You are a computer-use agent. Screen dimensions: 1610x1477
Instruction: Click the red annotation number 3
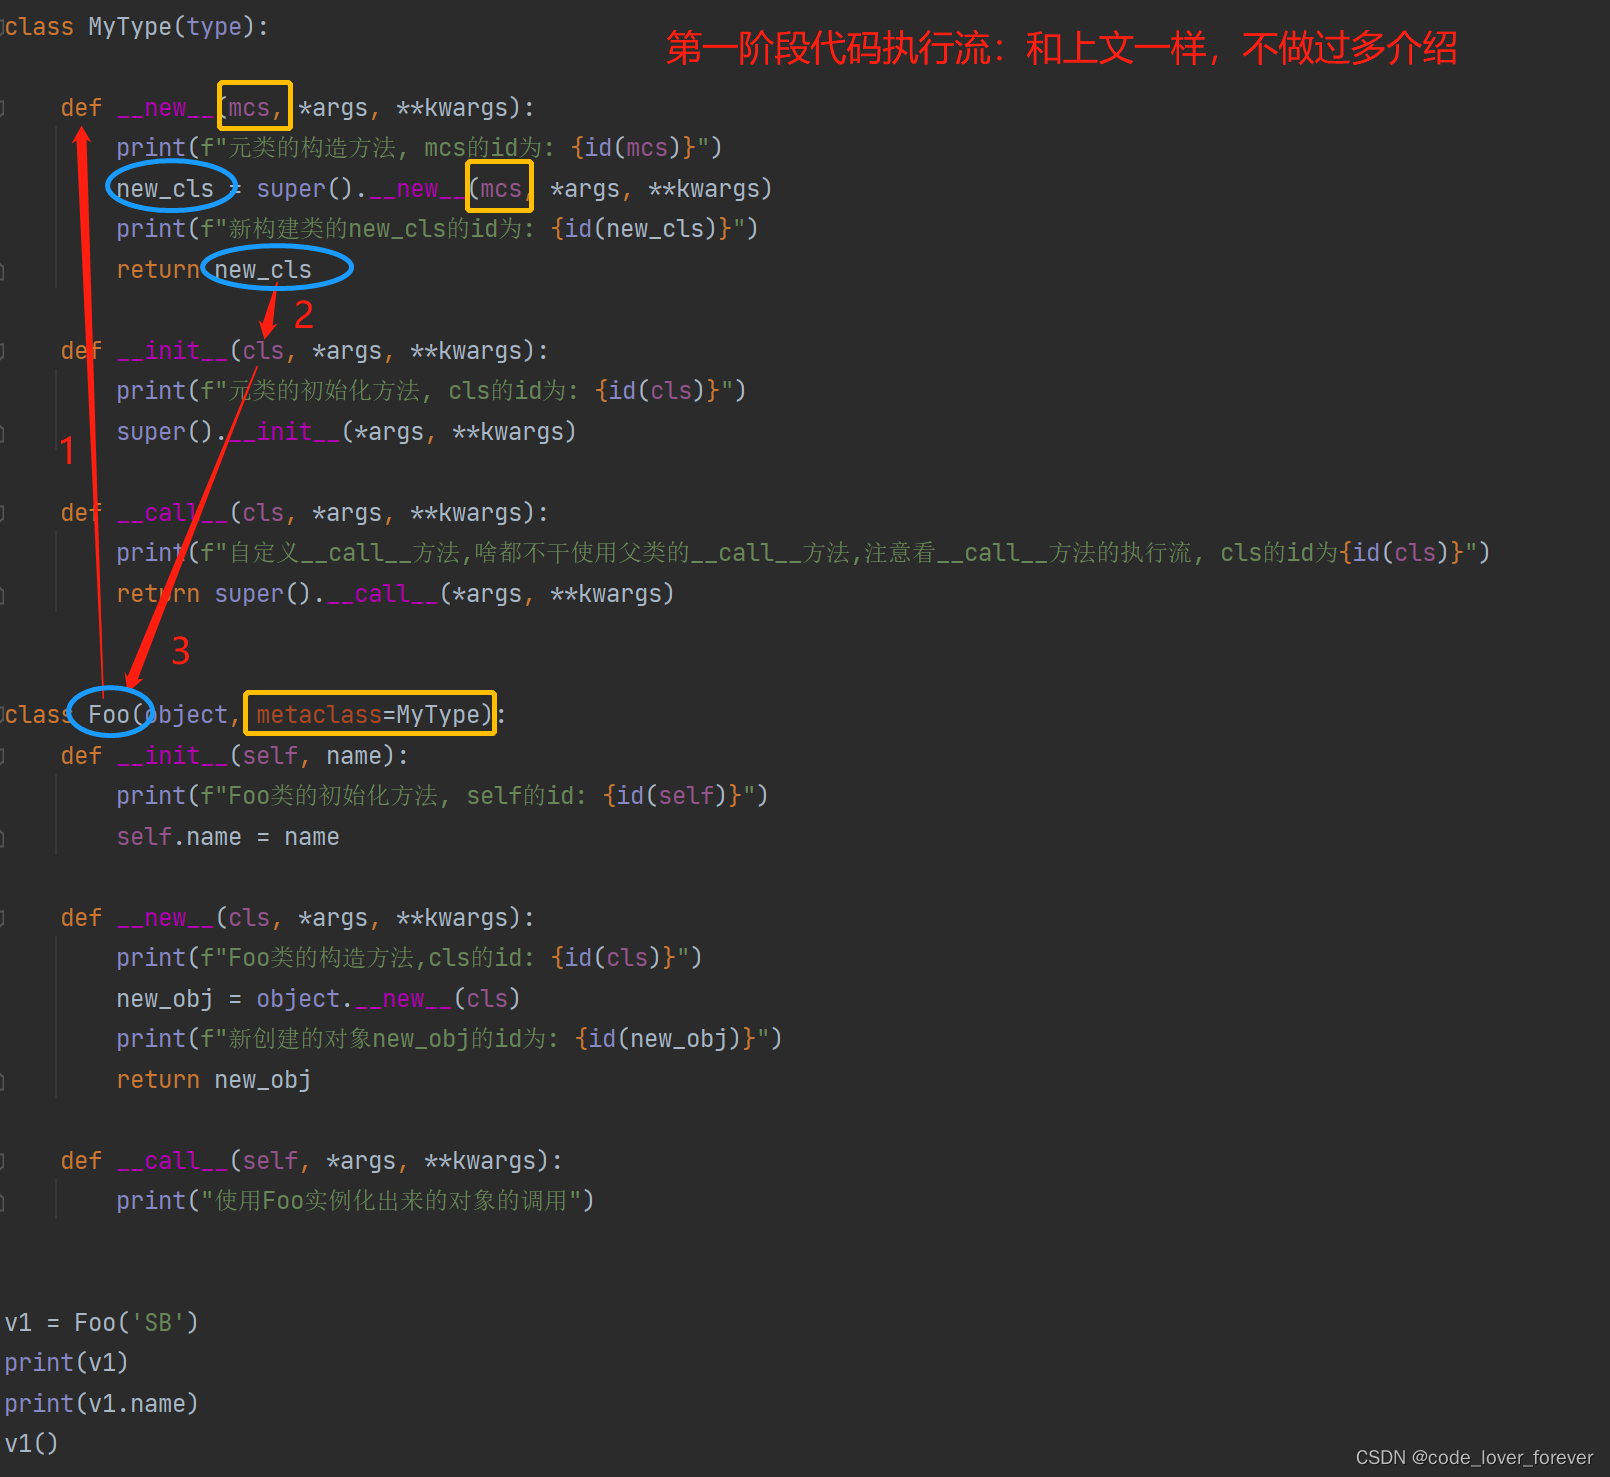[180, 651]
